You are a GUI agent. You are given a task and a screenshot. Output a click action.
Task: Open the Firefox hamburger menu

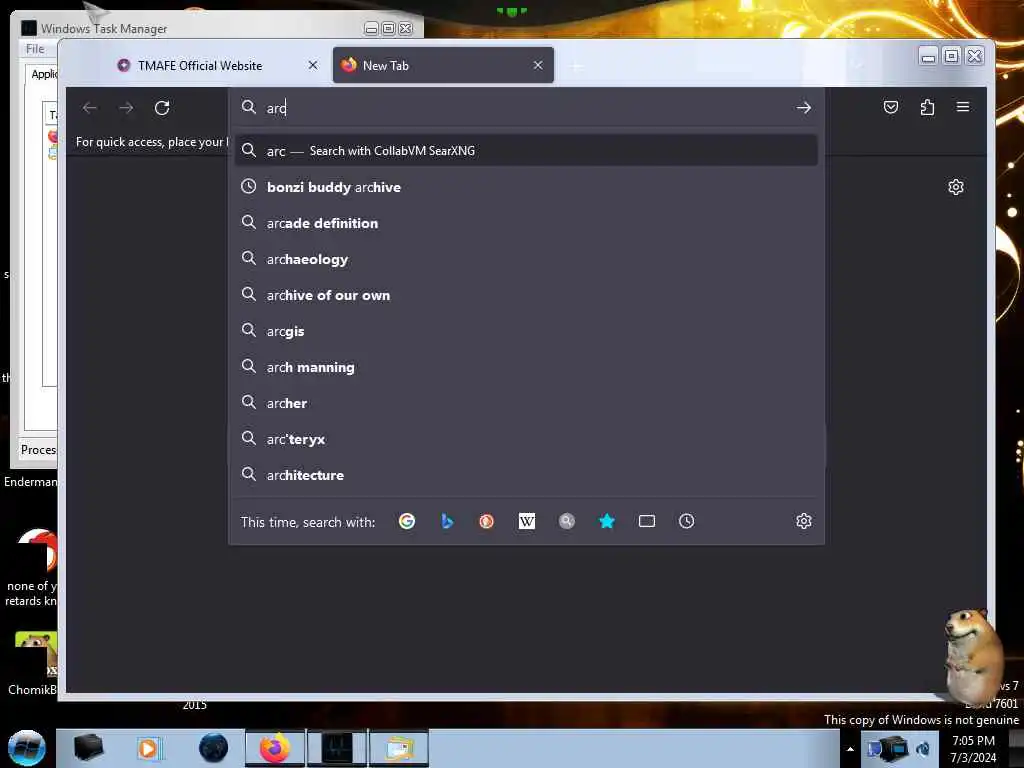click(x=963, y=106)
